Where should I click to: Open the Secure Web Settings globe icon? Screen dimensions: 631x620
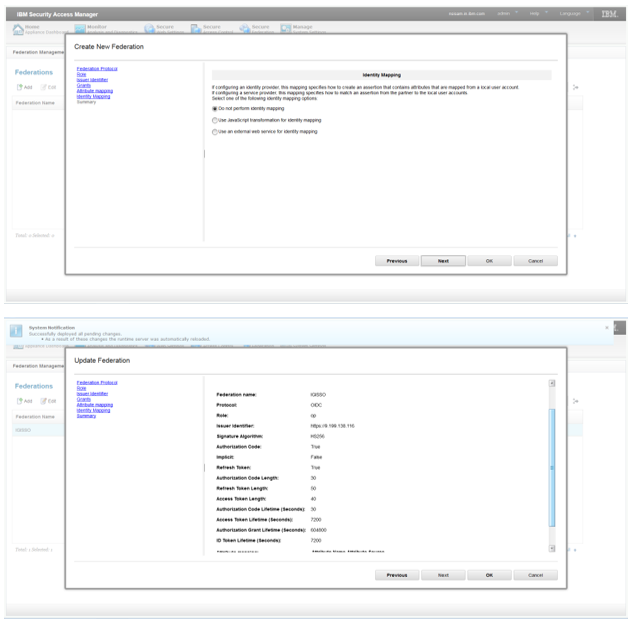point(150,29)
